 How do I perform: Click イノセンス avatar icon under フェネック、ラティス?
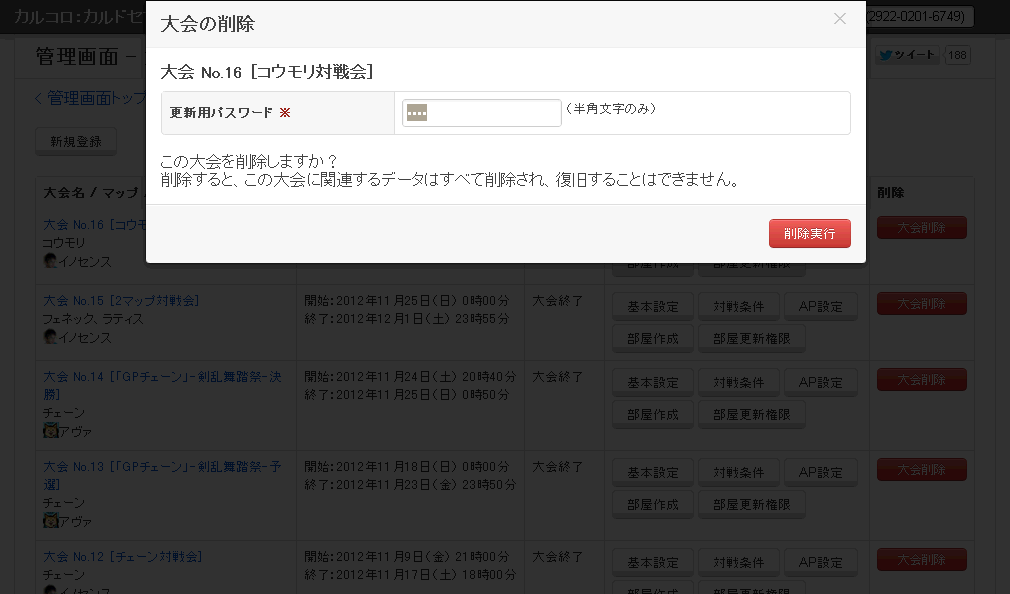click(49, 337)
